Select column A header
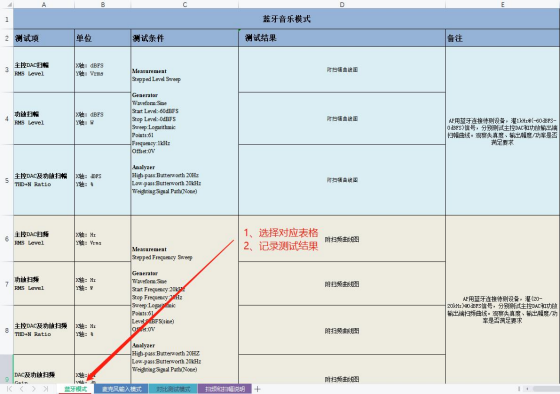560x394 pixels. click(x=44, y=4)
